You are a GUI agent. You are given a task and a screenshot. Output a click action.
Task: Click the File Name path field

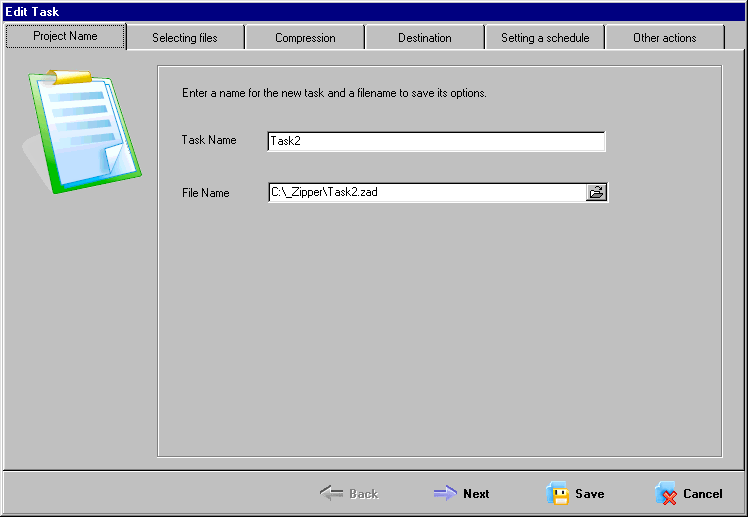(x=427, y=192)
